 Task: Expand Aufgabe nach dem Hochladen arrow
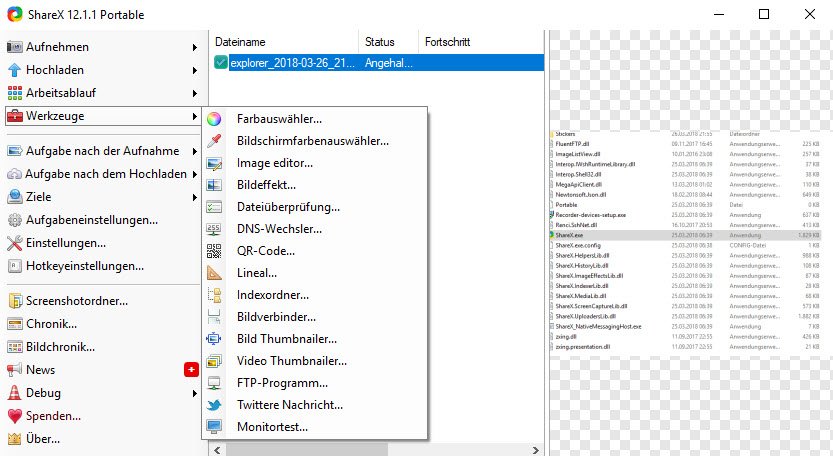click(195, 174)
